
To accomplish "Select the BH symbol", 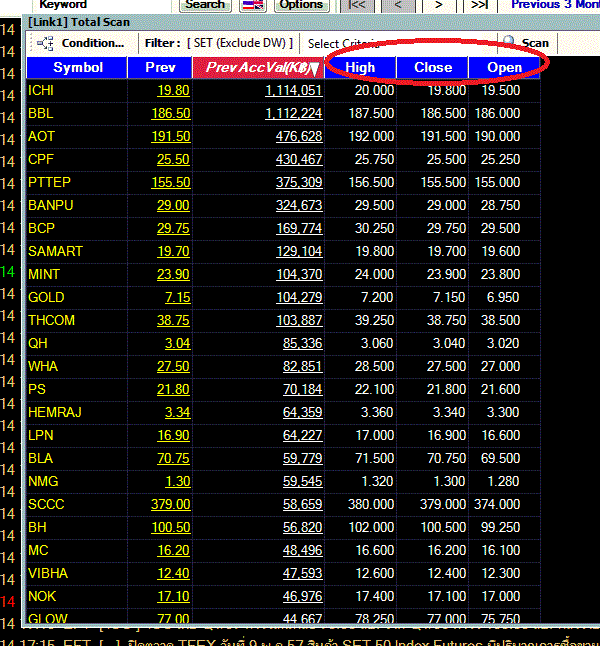I will coord(37,529).
